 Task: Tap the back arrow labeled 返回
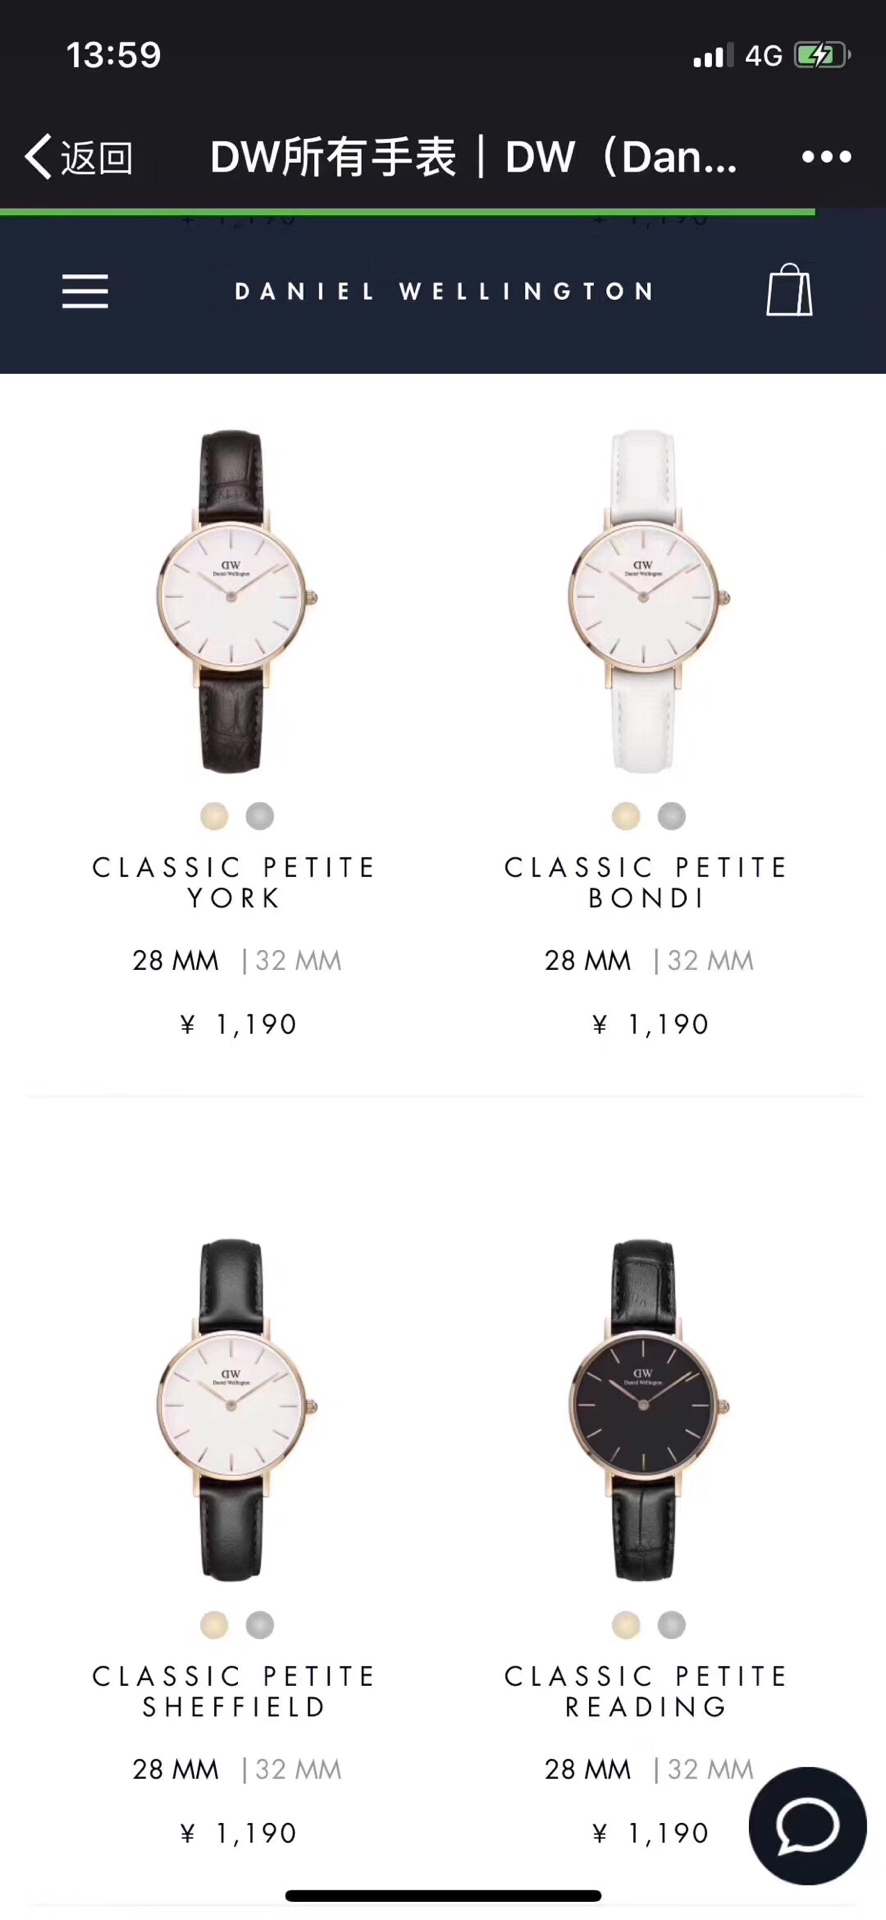click(x=79, y=157)
